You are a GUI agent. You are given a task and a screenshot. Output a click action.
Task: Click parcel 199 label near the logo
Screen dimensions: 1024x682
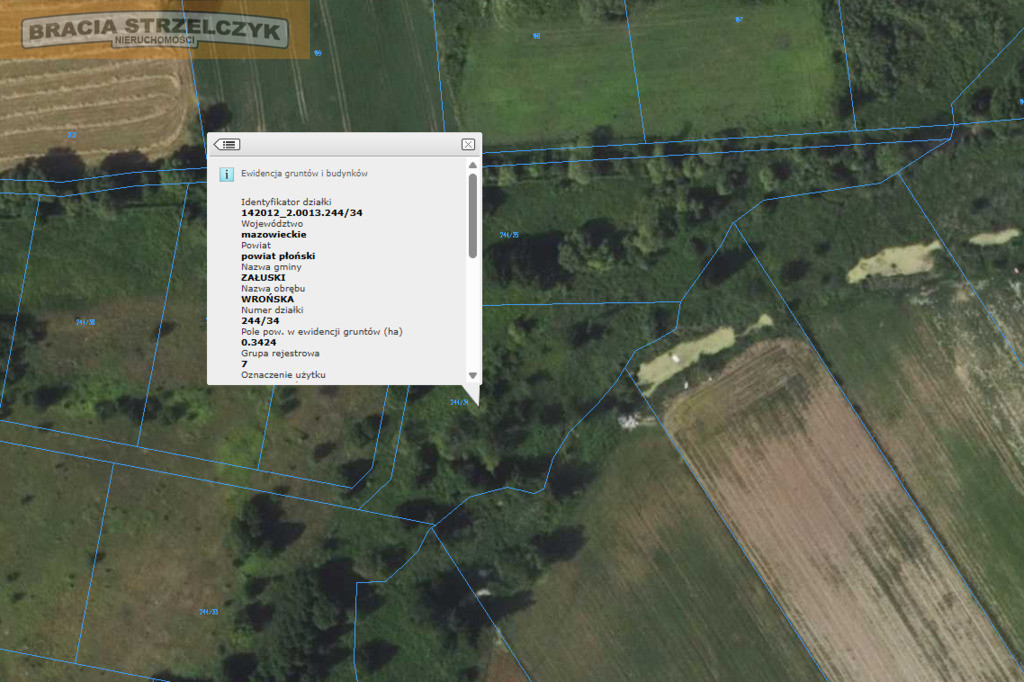pyautogui.click(x=317, y=53)
